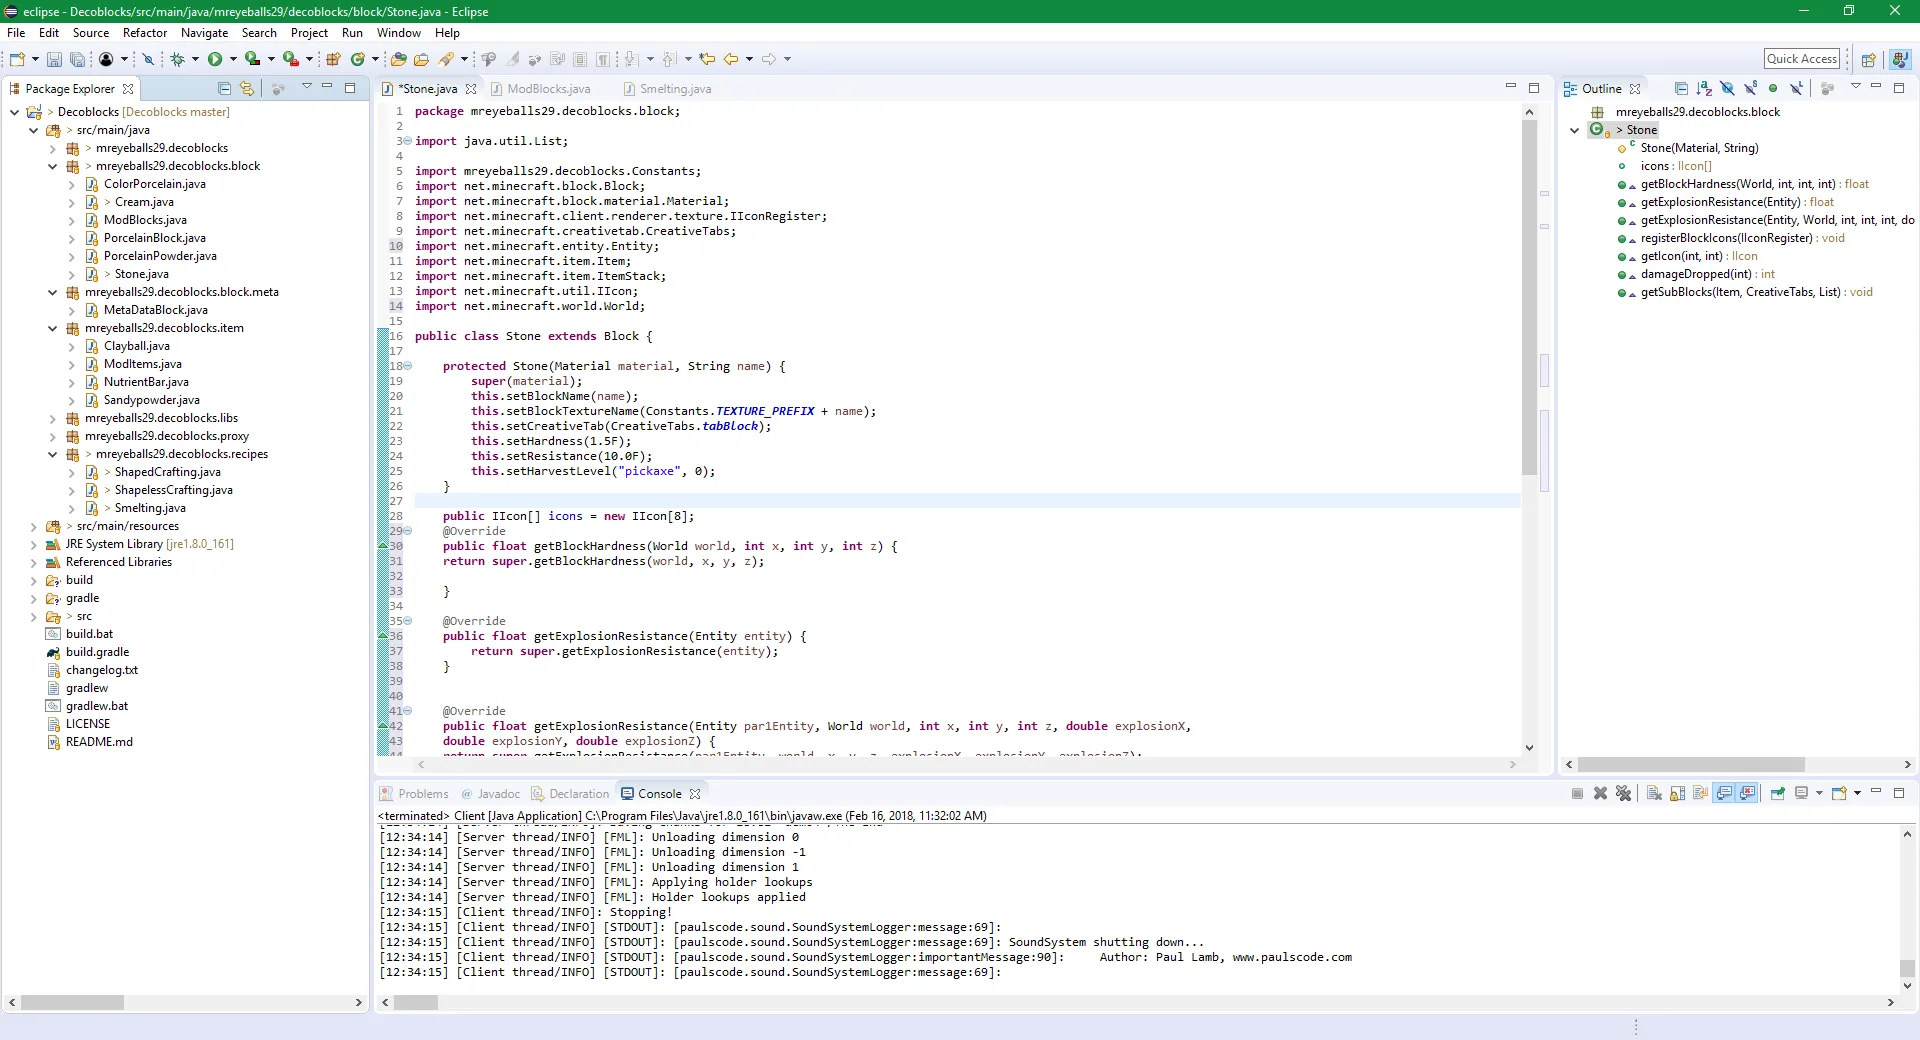Toggle Scroll Lock in Console toolbar
The width and height of the screenshot is (1920, 1040).
click(x=1677, y=794)
